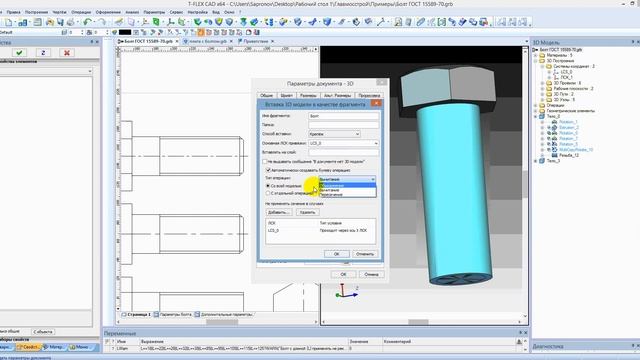Image resolution: width=640 pixels, height=360 pixels.
Task: Click pin icon of 3D Модель panel
Action: pos(633,42)
